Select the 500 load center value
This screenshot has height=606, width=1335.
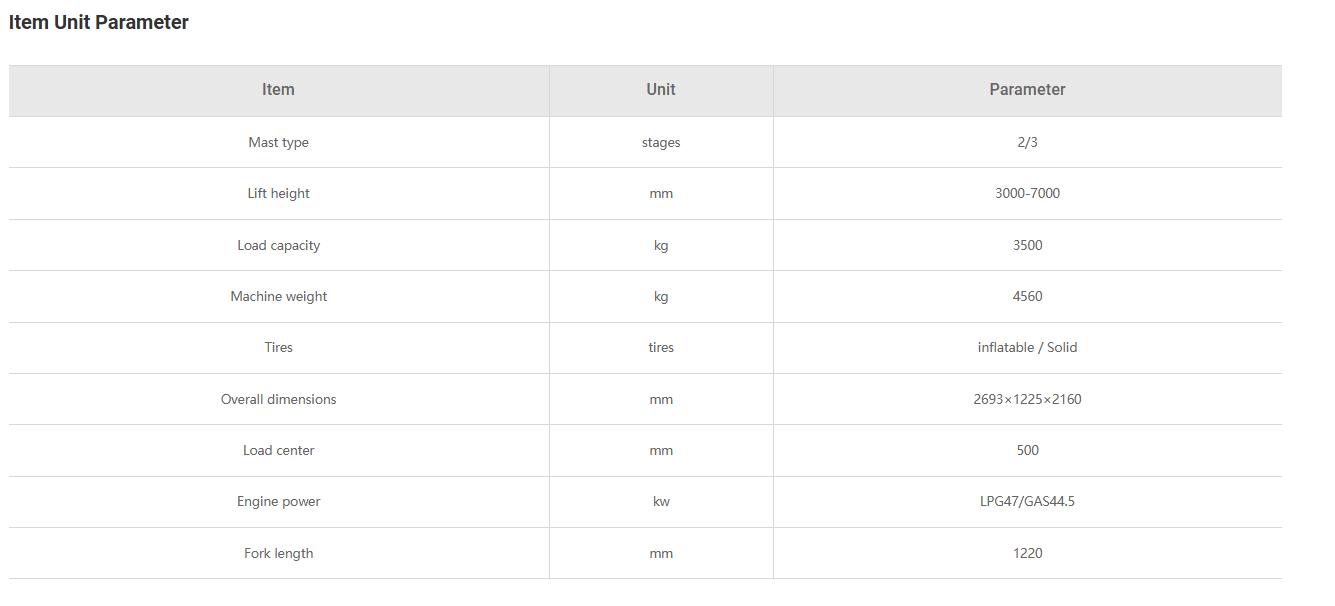coord(1027,450)
